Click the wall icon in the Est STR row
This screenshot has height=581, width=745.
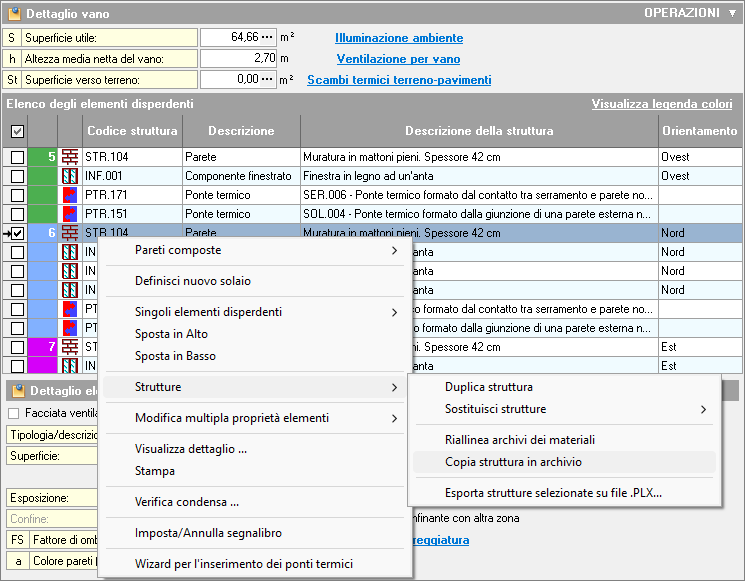[x=70, y=347]
